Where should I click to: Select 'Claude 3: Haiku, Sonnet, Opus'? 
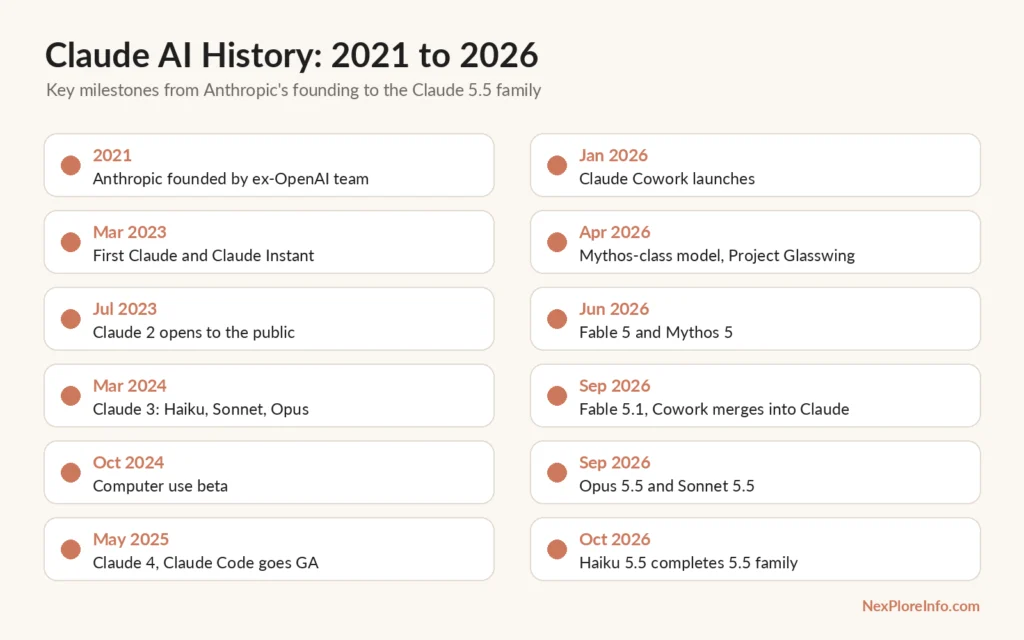(200, 409)
